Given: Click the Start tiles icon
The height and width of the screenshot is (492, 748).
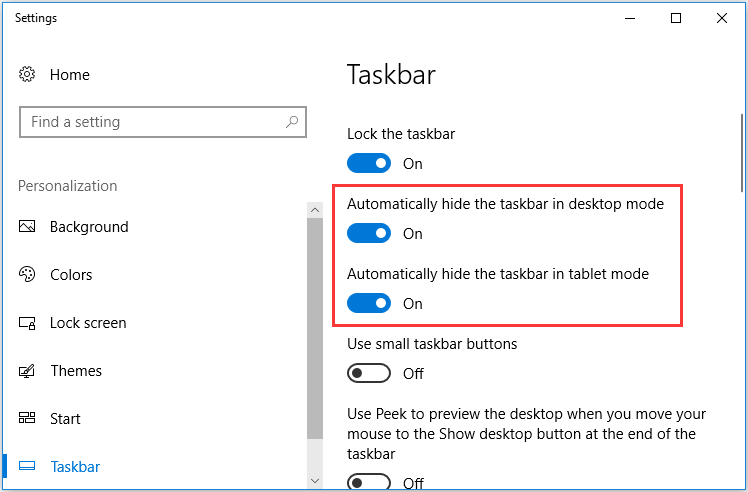Looking at the screenshot, I should [x=27, y=419].
